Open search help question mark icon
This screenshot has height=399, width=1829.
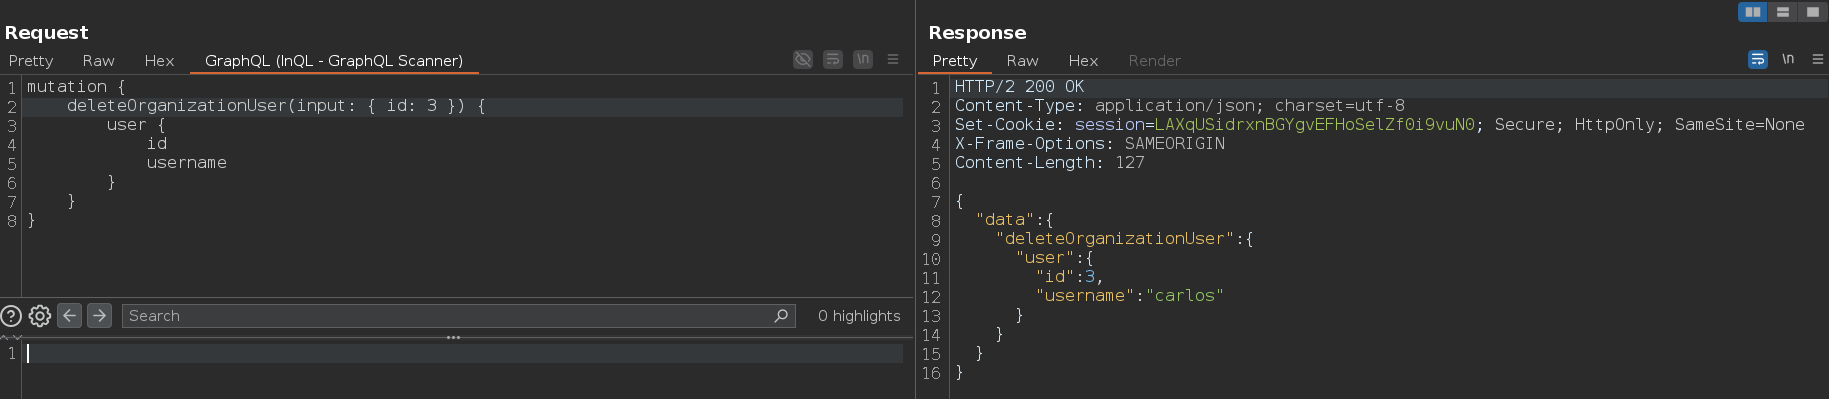11,316
